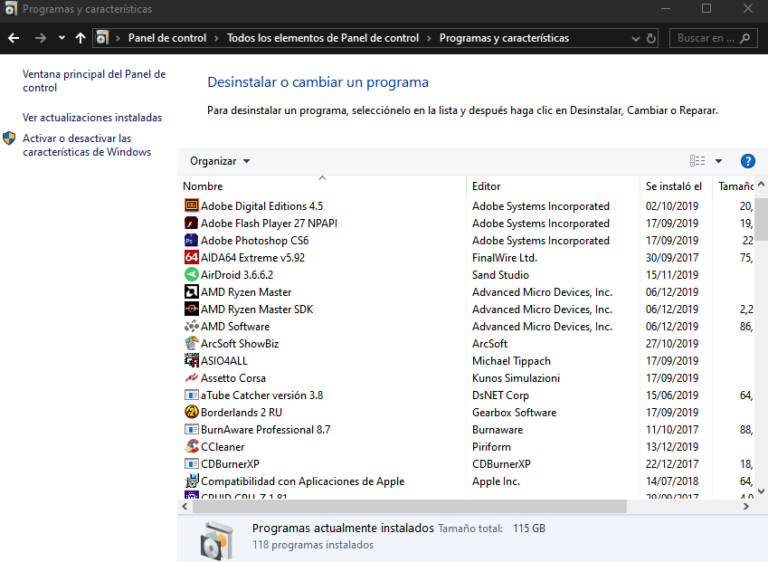The height and width of the screenshot is (562, 768).
Task: Click the ArcSoft ShowBiz icon
Action: 191,343
